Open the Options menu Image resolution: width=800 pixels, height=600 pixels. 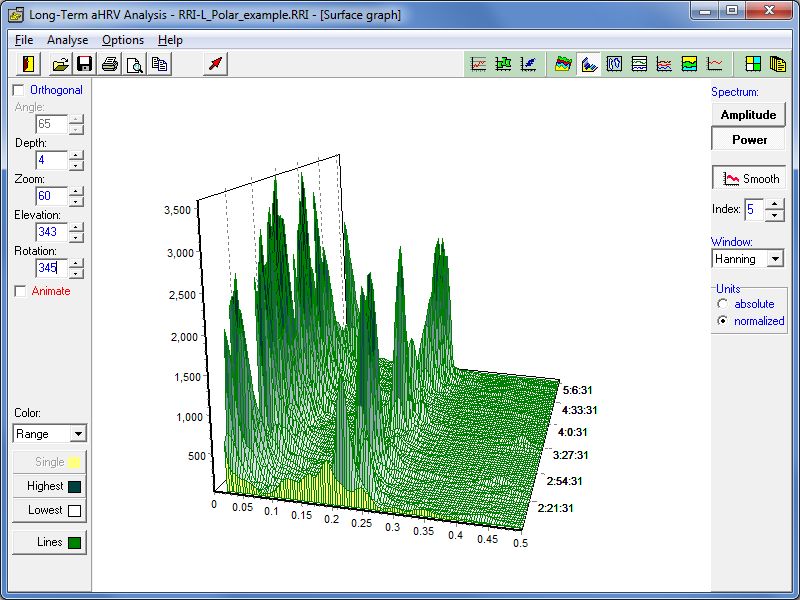pos(123,40)
